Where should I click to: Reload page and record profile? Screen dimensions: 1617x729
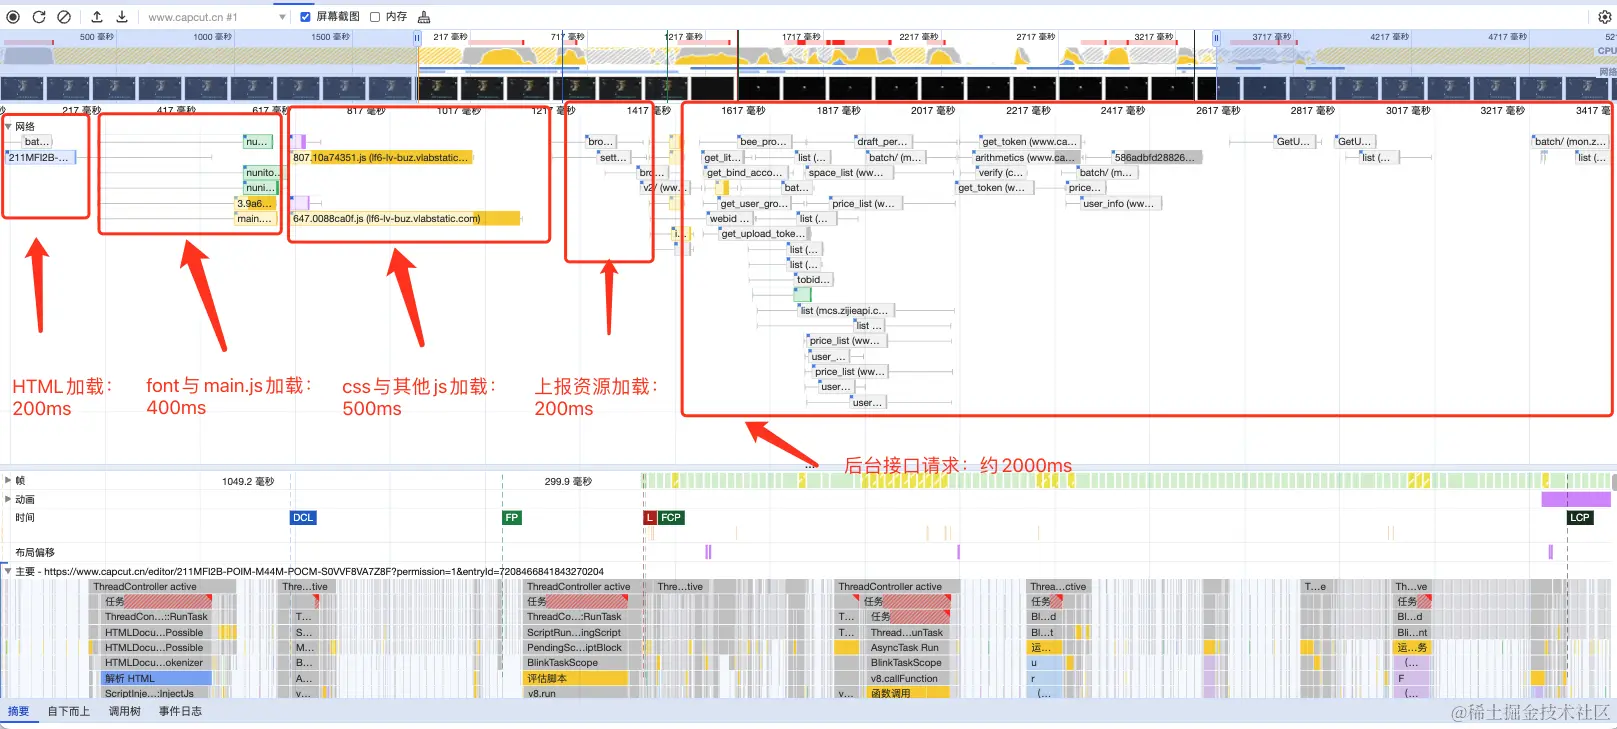[38, 17]
